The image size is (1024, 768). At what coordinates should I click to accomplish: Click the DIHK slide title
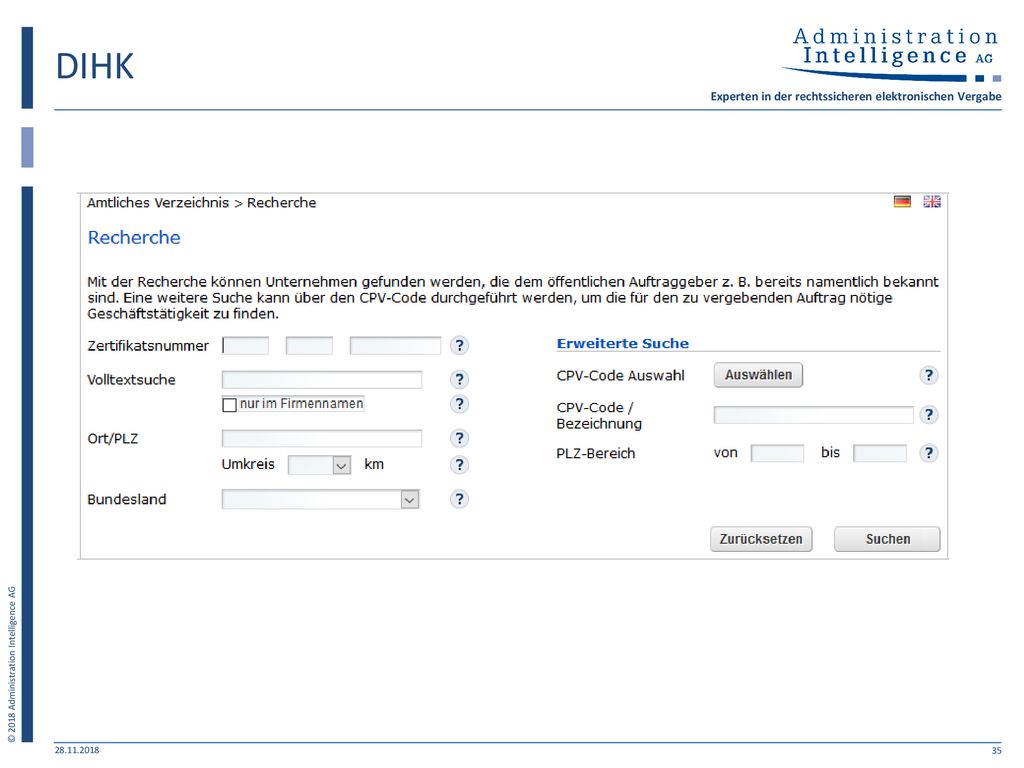95,67
